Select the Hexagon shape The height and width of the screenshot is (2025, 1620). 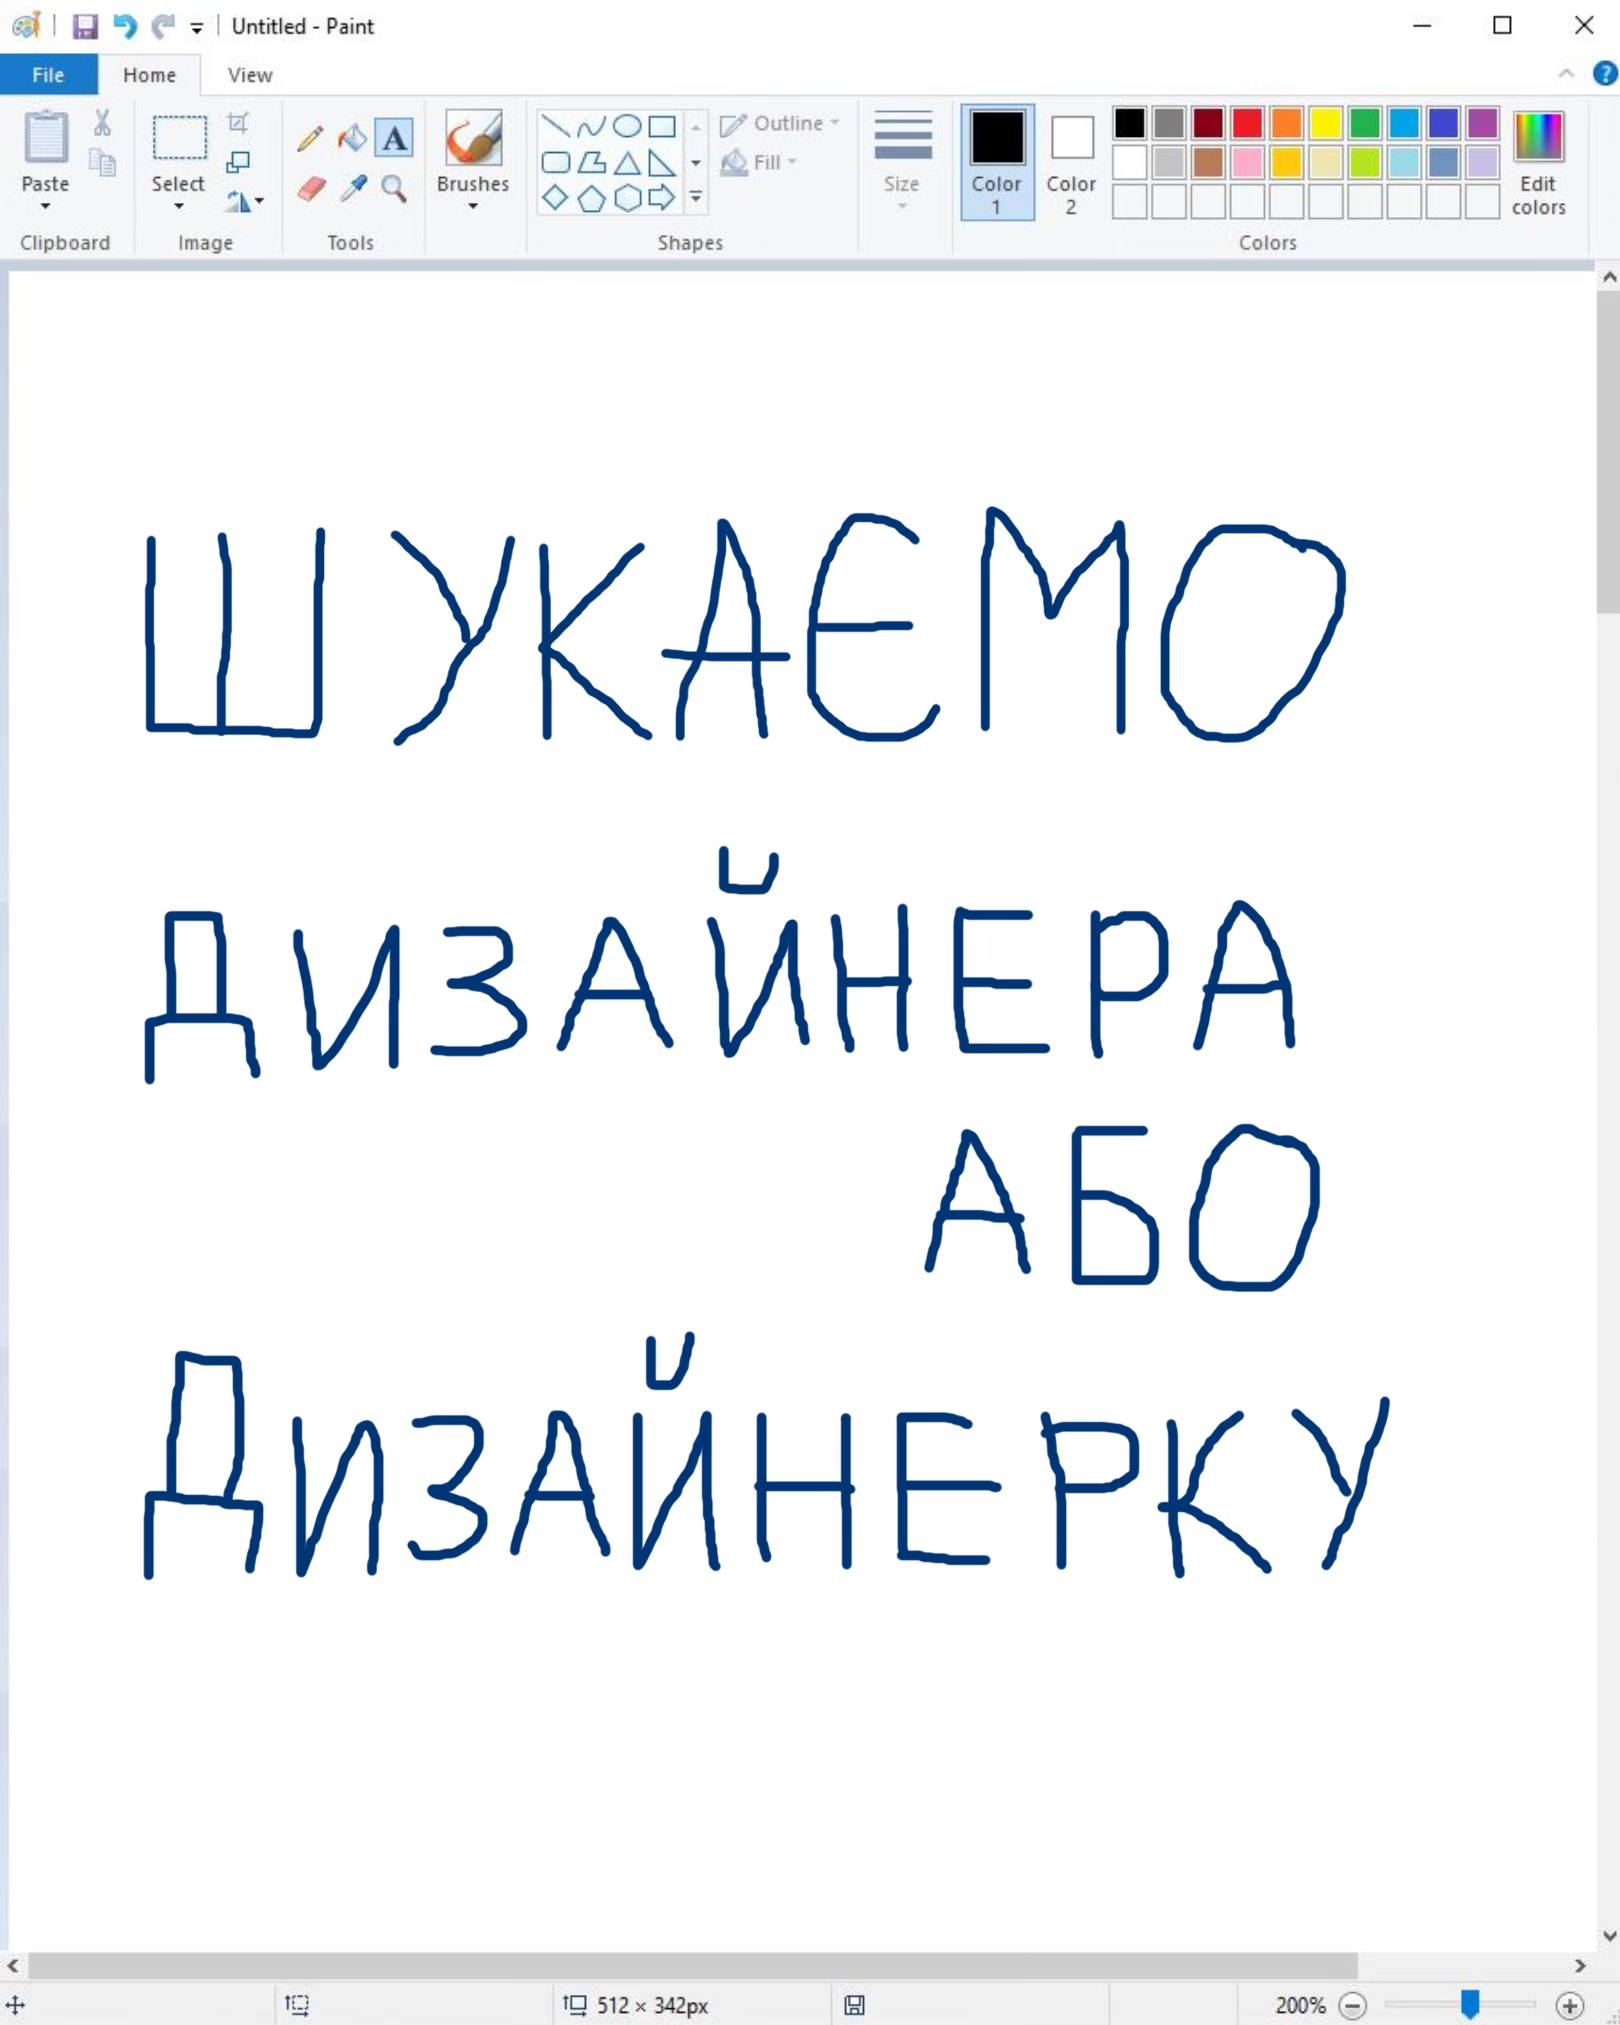(627, 198)
